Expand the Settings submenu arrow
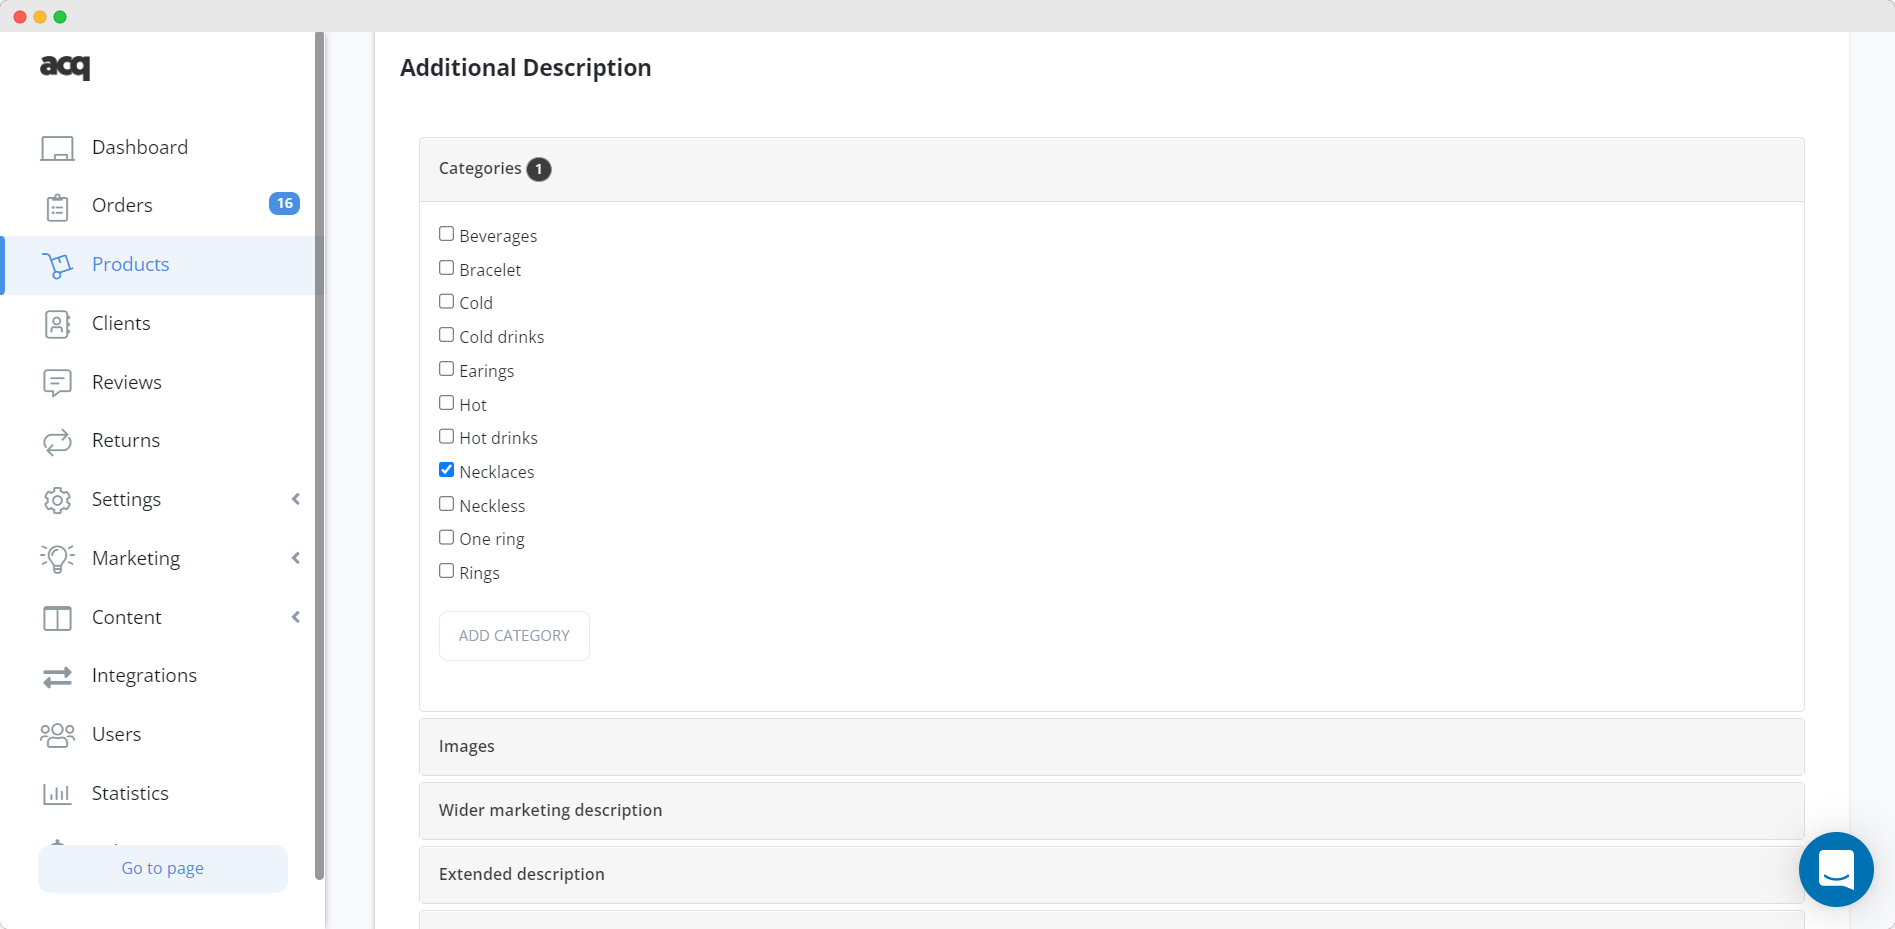The width and height of the screenshot is (1895, 929). coord(296,499)
